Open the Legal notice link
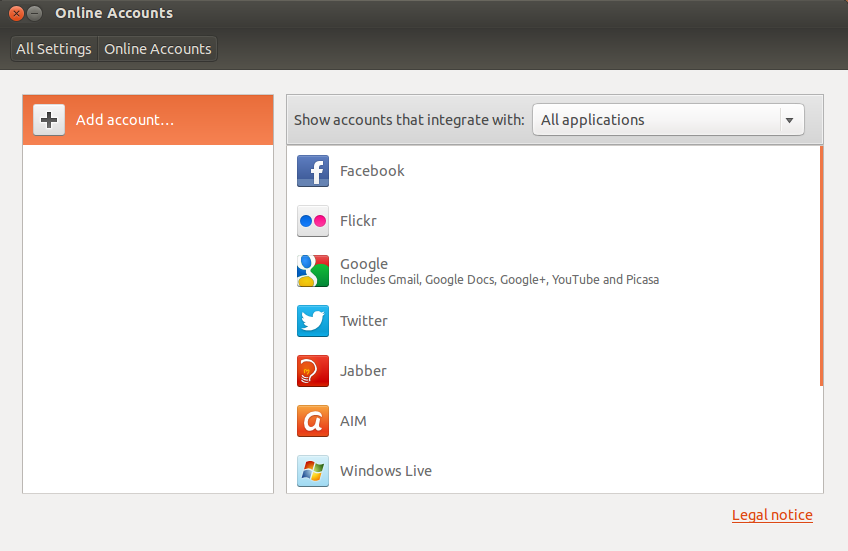 click(772, 515)
